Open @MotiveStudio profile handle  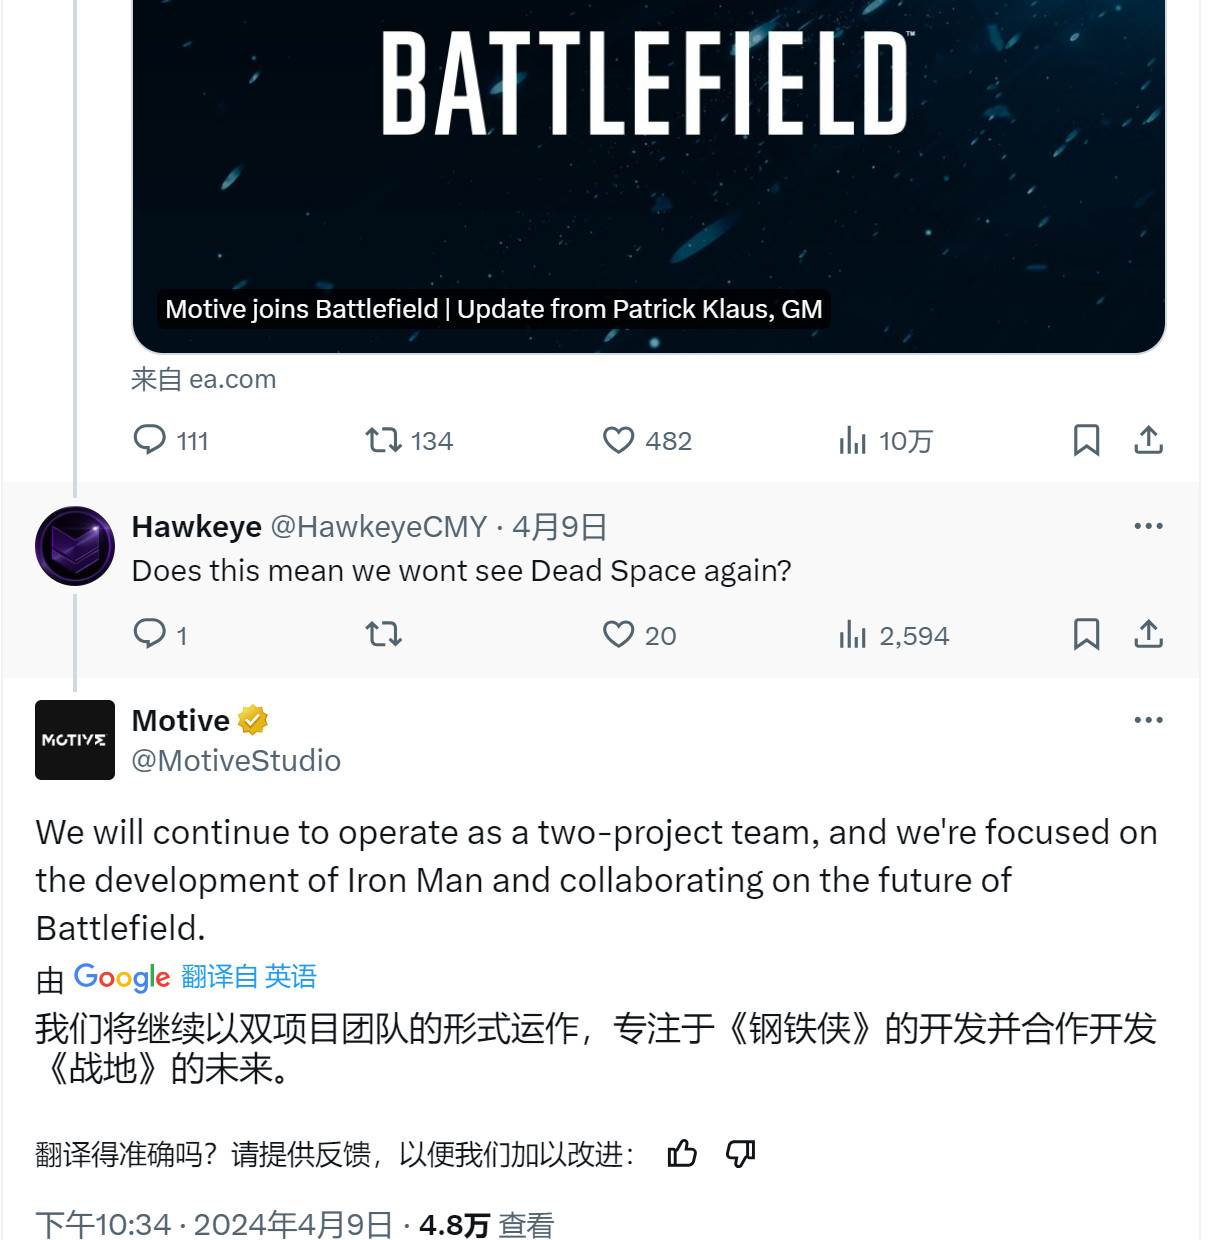point(236,761)
